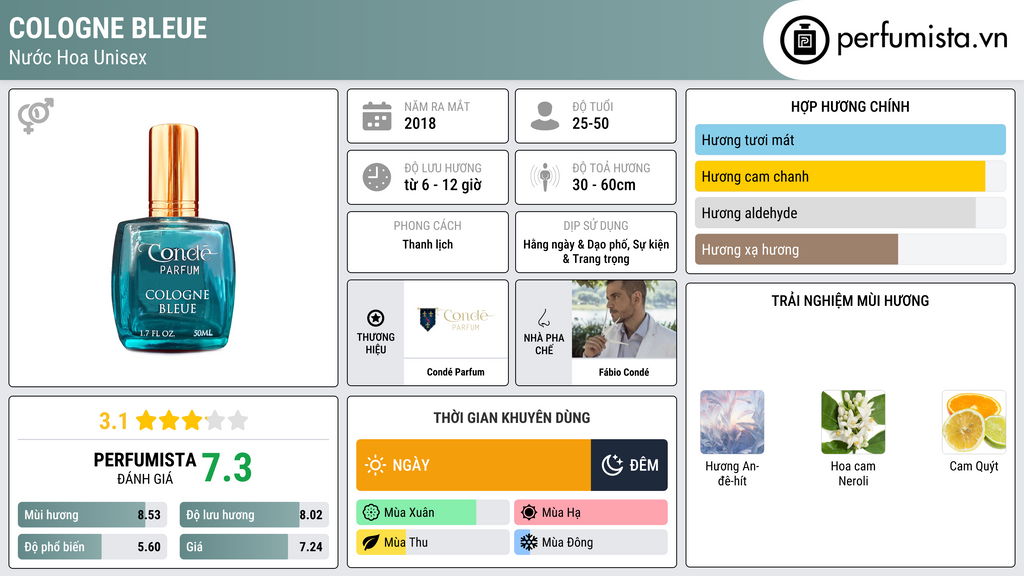Image resolution: width=1024 pixels, height=576 pixels.
Task: Click the Giá 7.24 score bar
Action: 254,547
